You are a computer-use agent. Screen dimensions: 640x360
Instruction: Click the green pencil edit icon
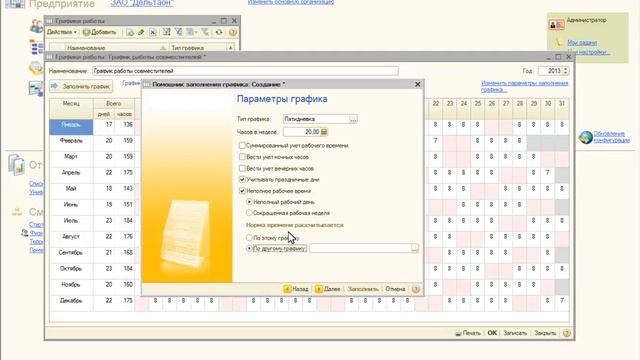141,32
